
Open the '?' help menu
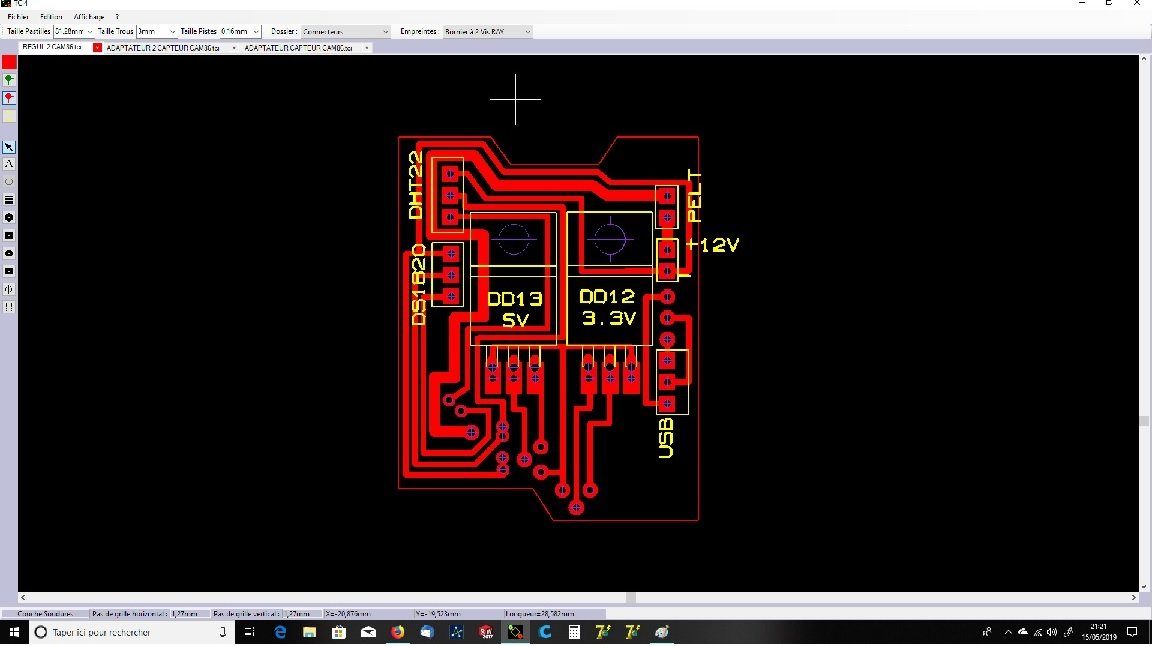click(117, 16)
